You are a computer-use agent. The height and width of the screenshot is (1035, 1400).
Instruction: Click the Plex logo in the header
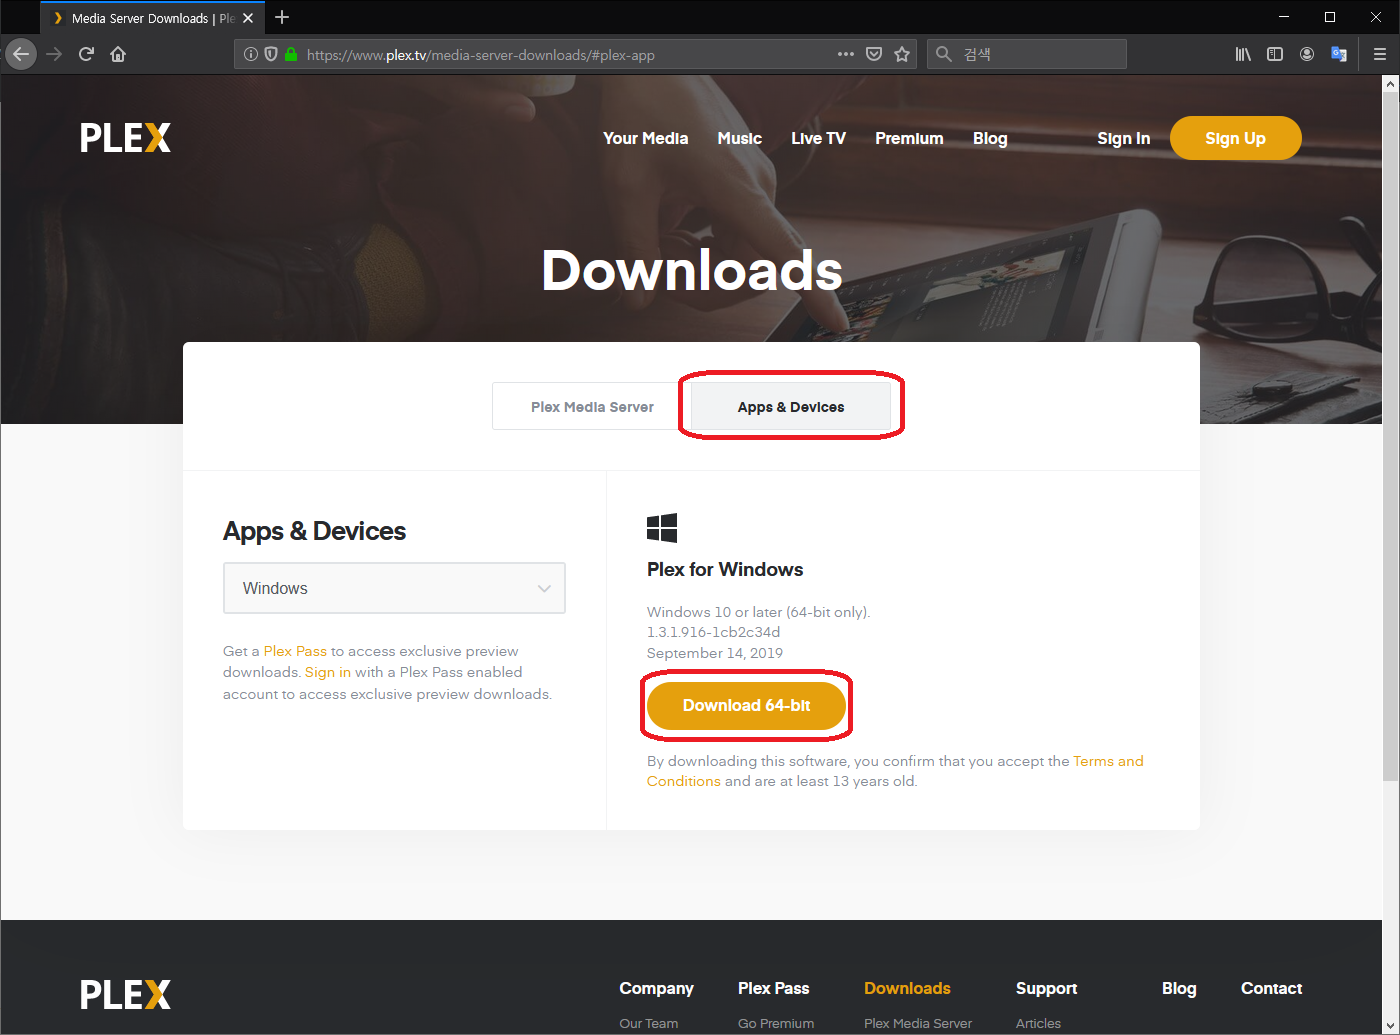pyautogui.click(x=126, y=138)
